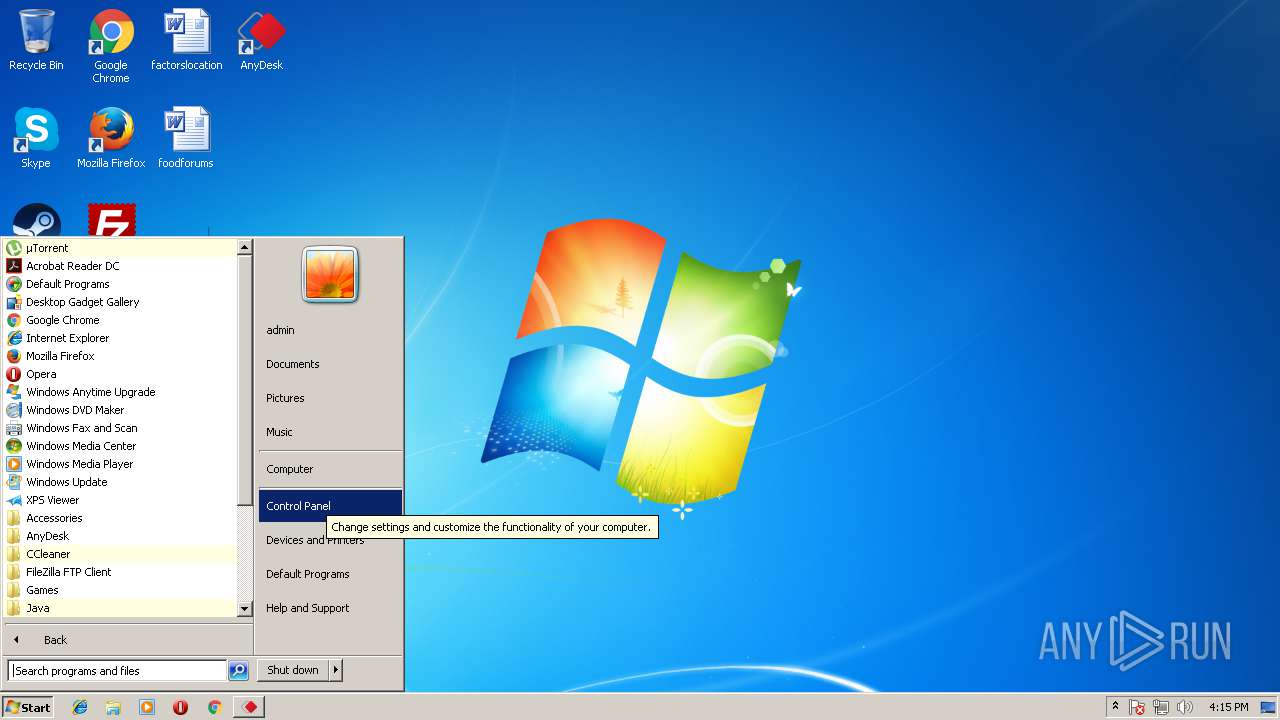Click the Shut down button
This screenshot has height=720, width=1280.
coord(293,670)
